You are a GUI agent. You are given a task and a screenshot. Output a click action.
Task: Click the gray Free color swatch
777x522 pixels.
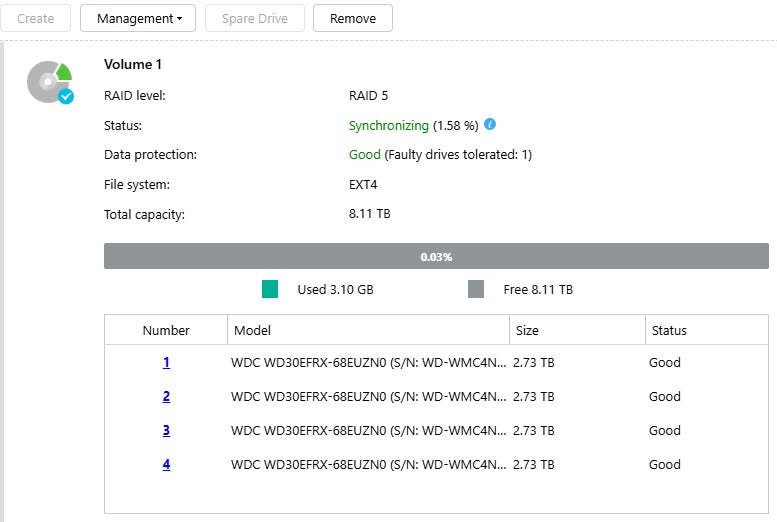[x=476, y=289]
